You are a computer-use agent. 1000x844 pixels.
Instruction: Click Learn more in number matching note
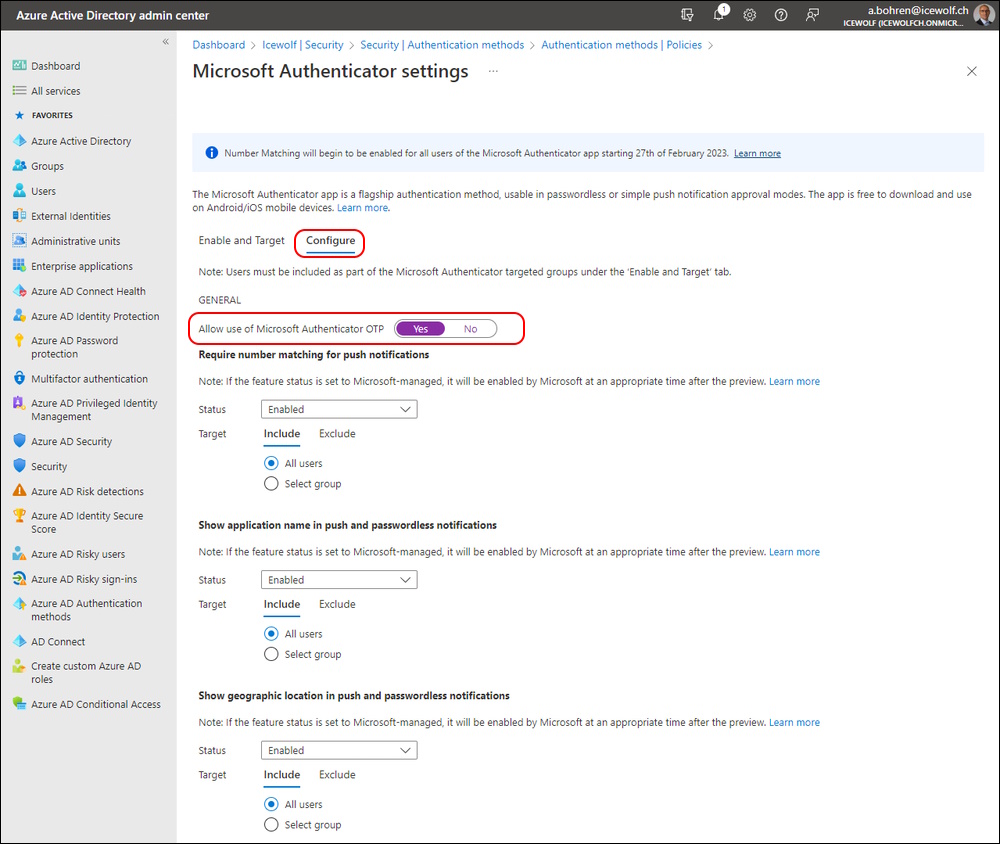click(794, 381)
